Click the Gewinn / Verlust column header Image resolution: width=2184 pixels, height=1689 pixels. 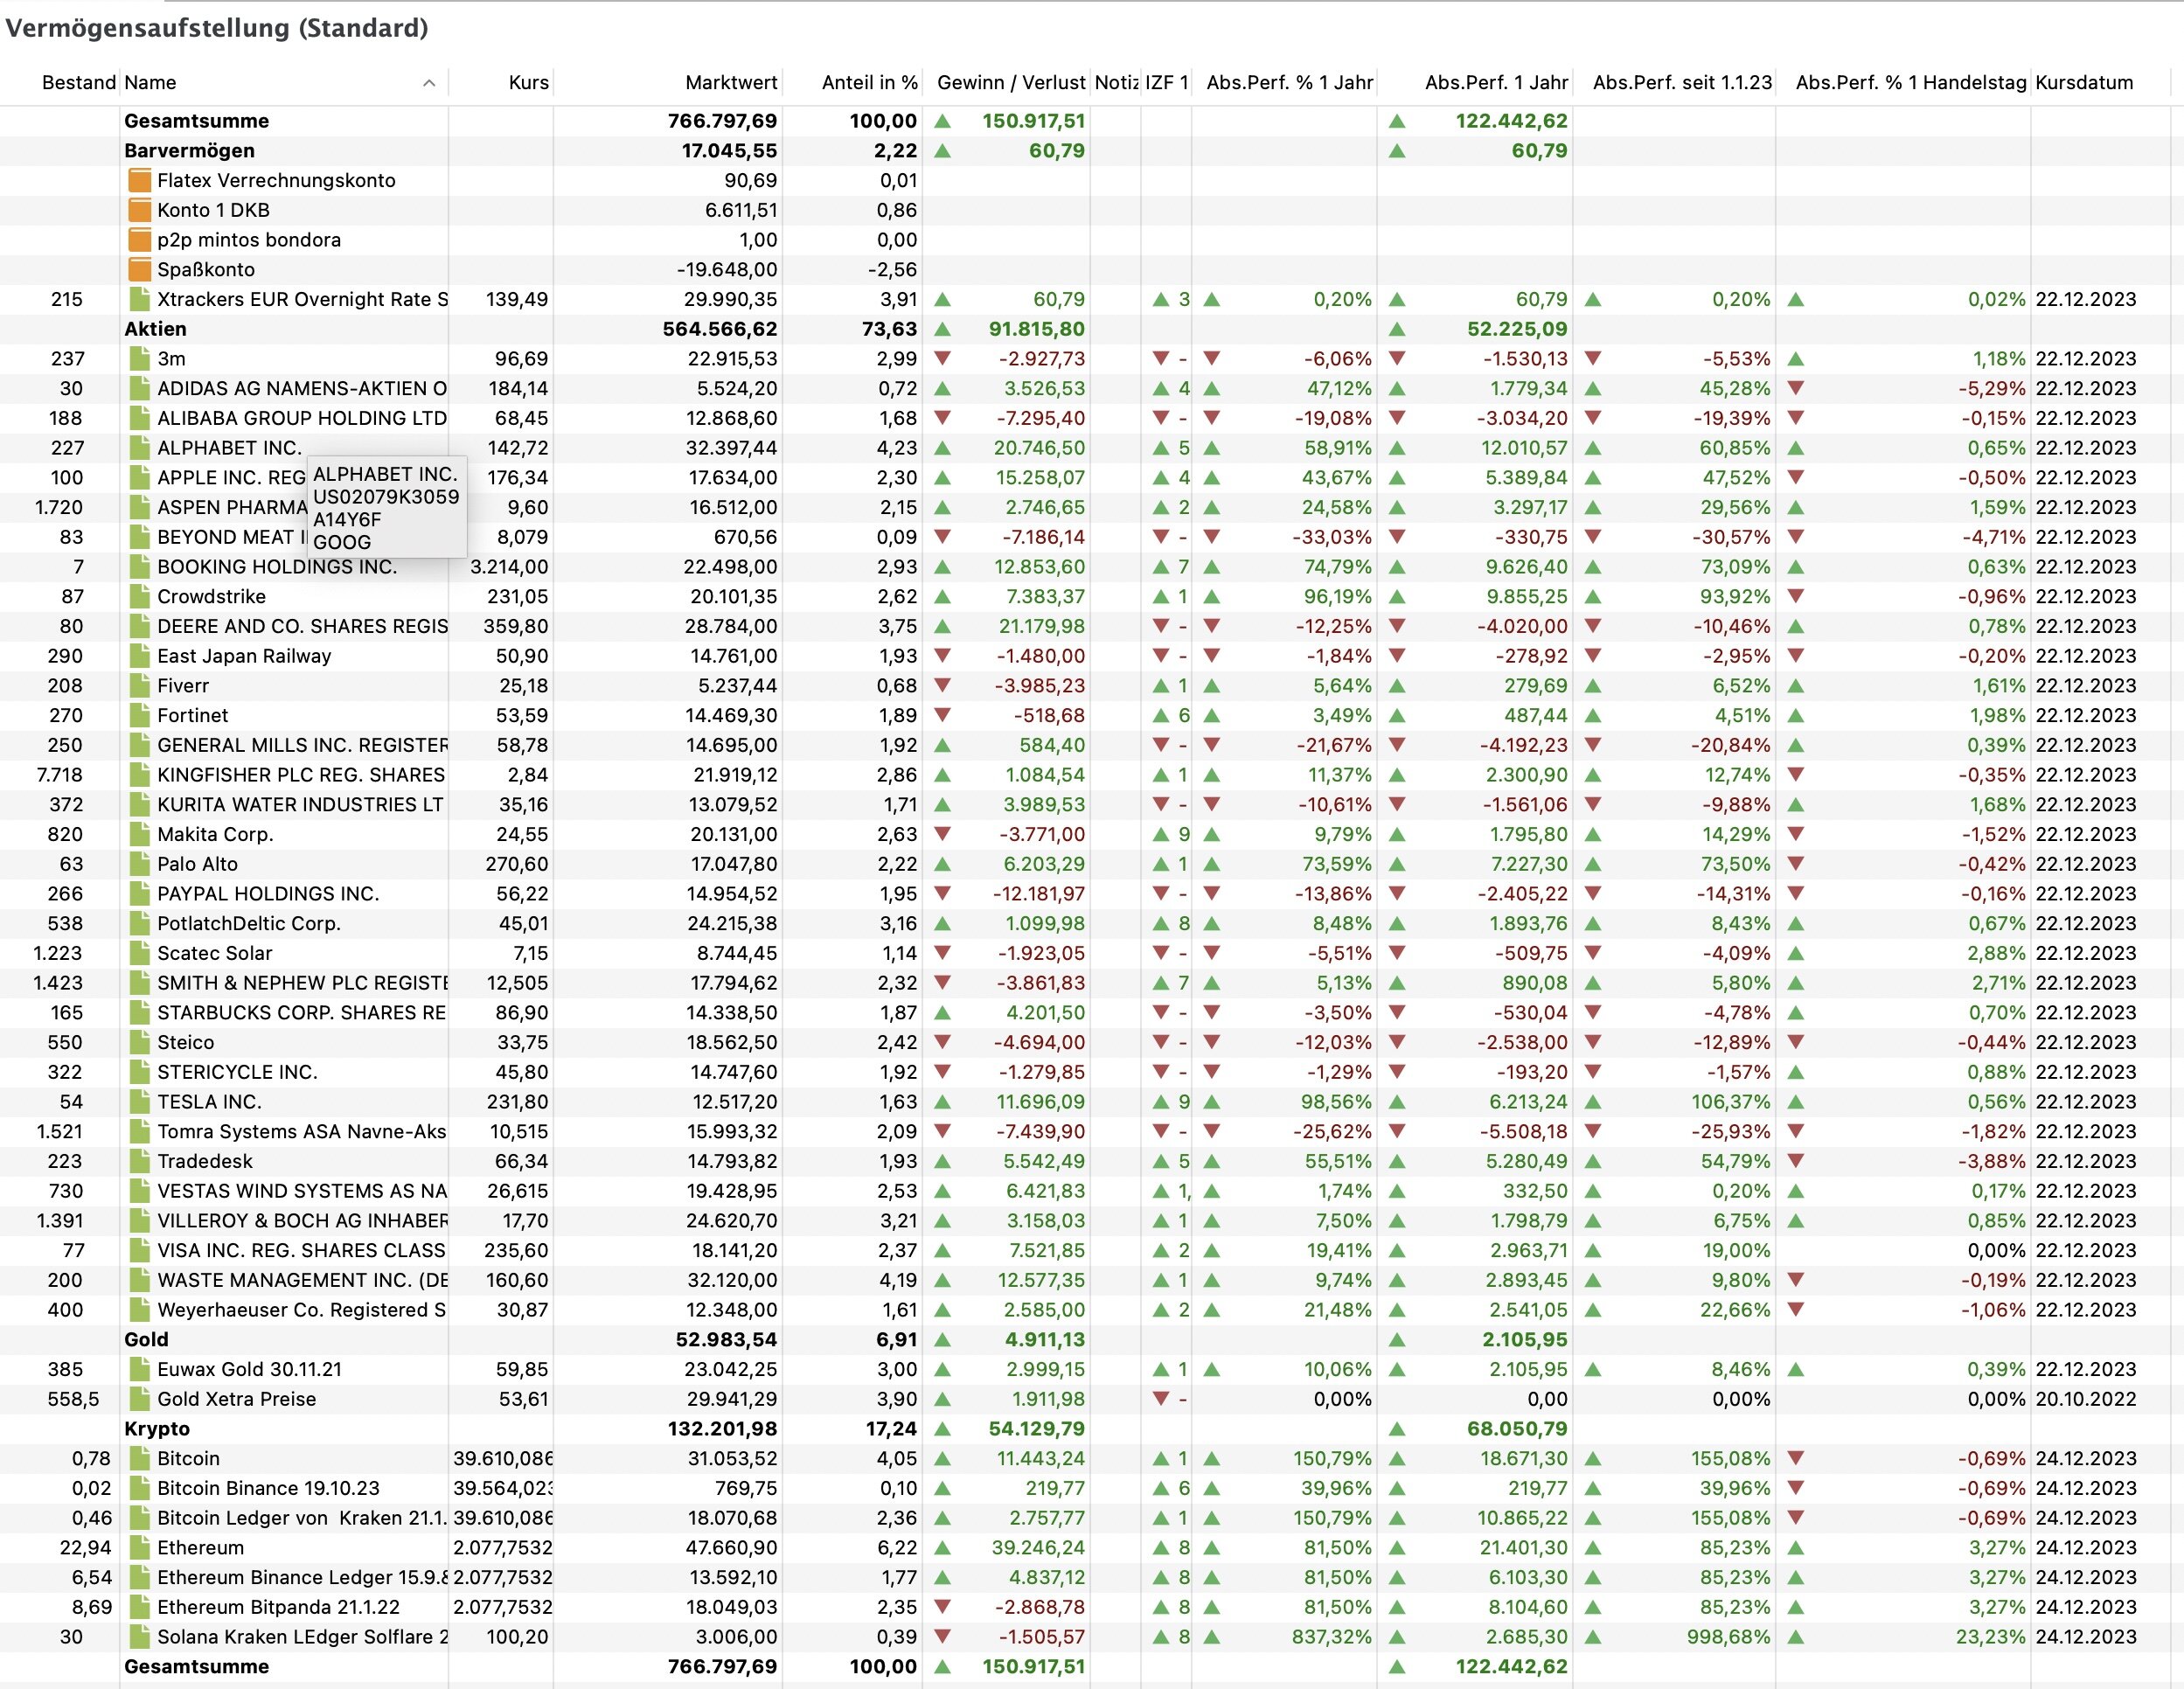point(1010,83)
